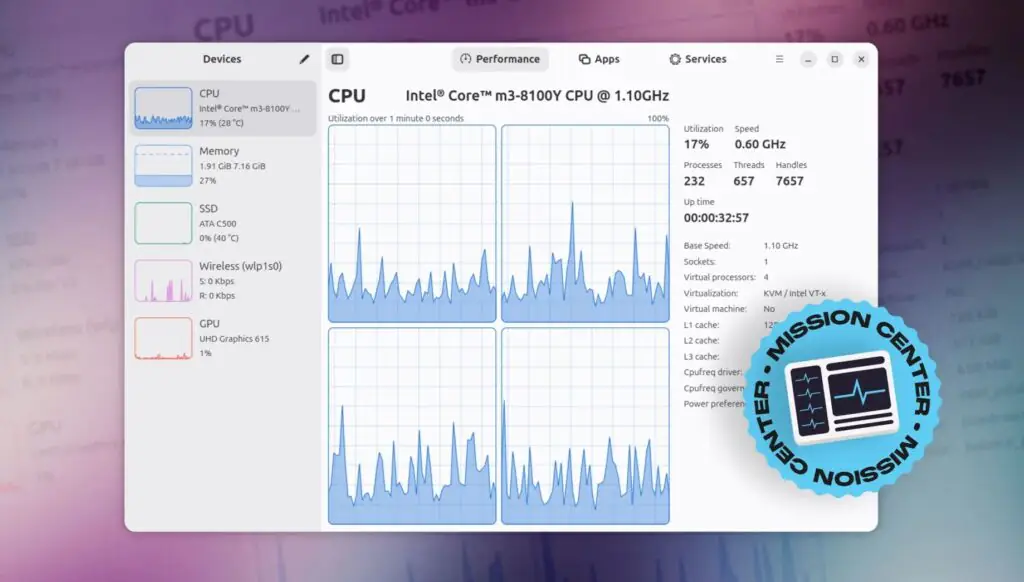The width and height of the screenshot is (1024, 582).
Task: Click the Wireless activity sparkline thumbnail
Action: pyautogui.click(x=163, y=280)
